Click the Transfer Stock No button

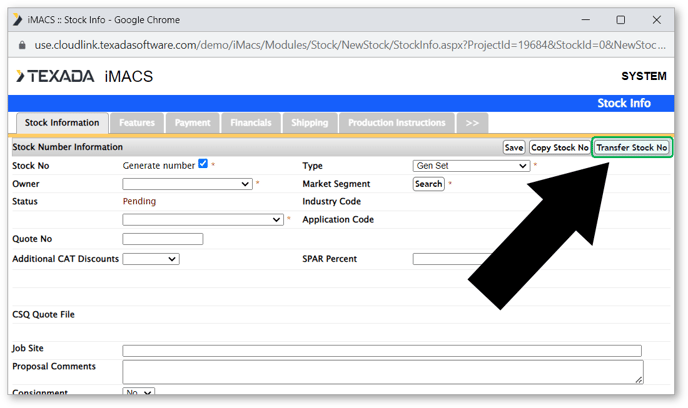click(x=631, y=147)
